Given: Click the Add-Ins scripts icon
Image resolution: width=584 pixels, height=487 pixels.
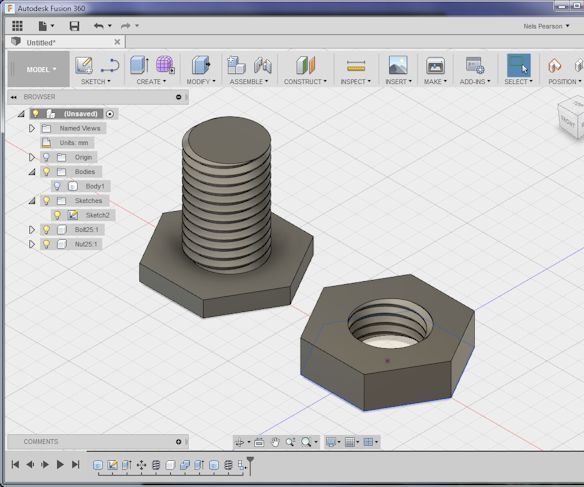Looking at the screenshot, I should [x=475, y=66].
